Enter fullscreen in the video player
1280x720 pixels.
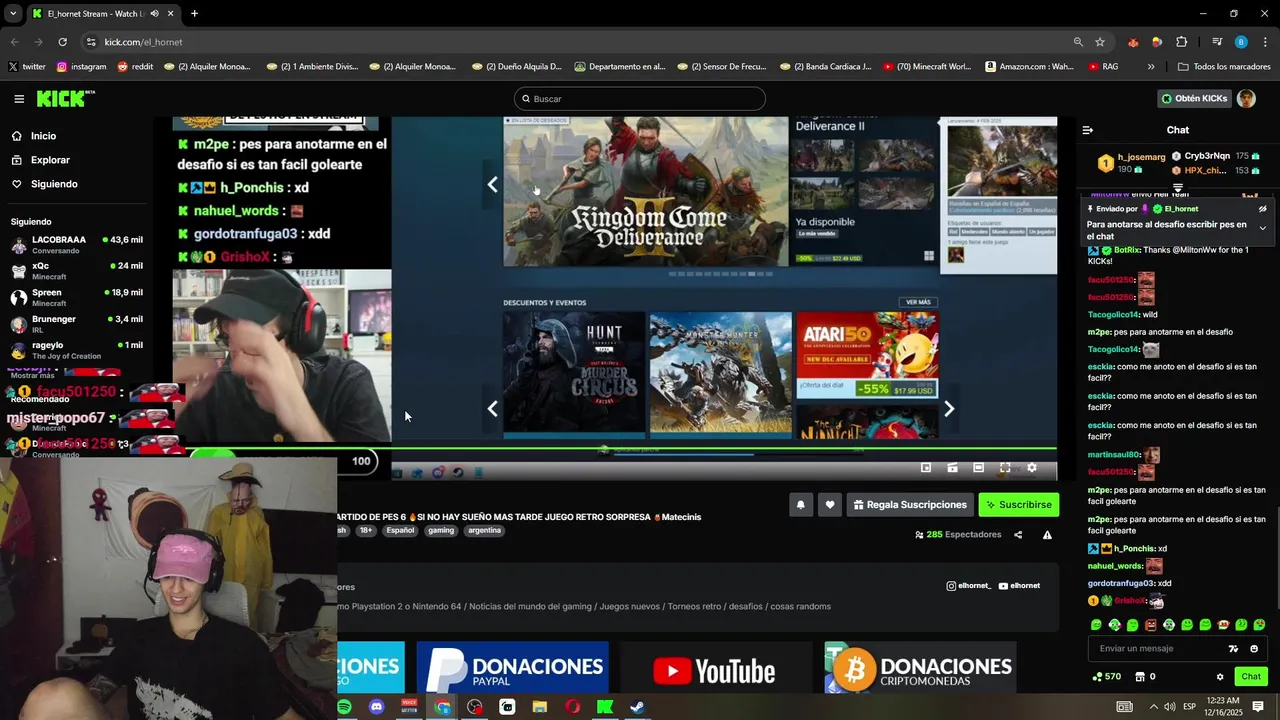pyautogui.click(x=1005, y=467)
